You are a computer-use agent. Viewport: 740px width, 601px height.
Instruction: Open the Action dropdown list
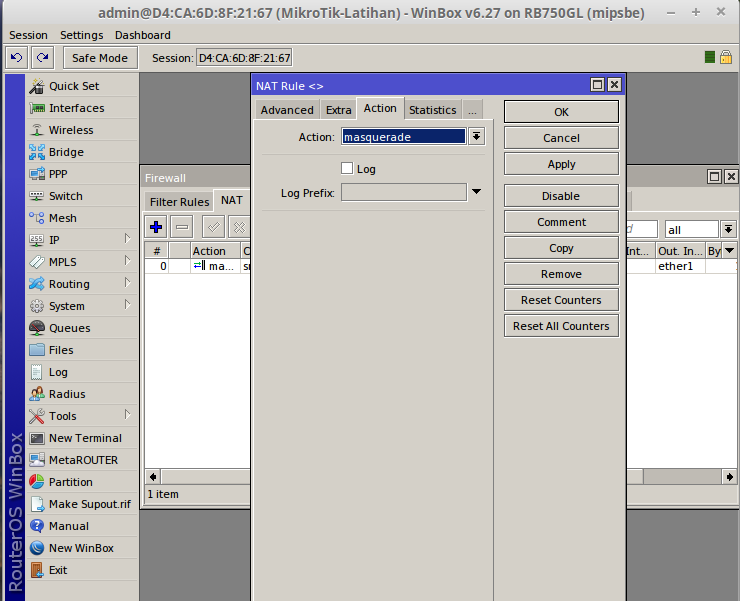(477, 136)
